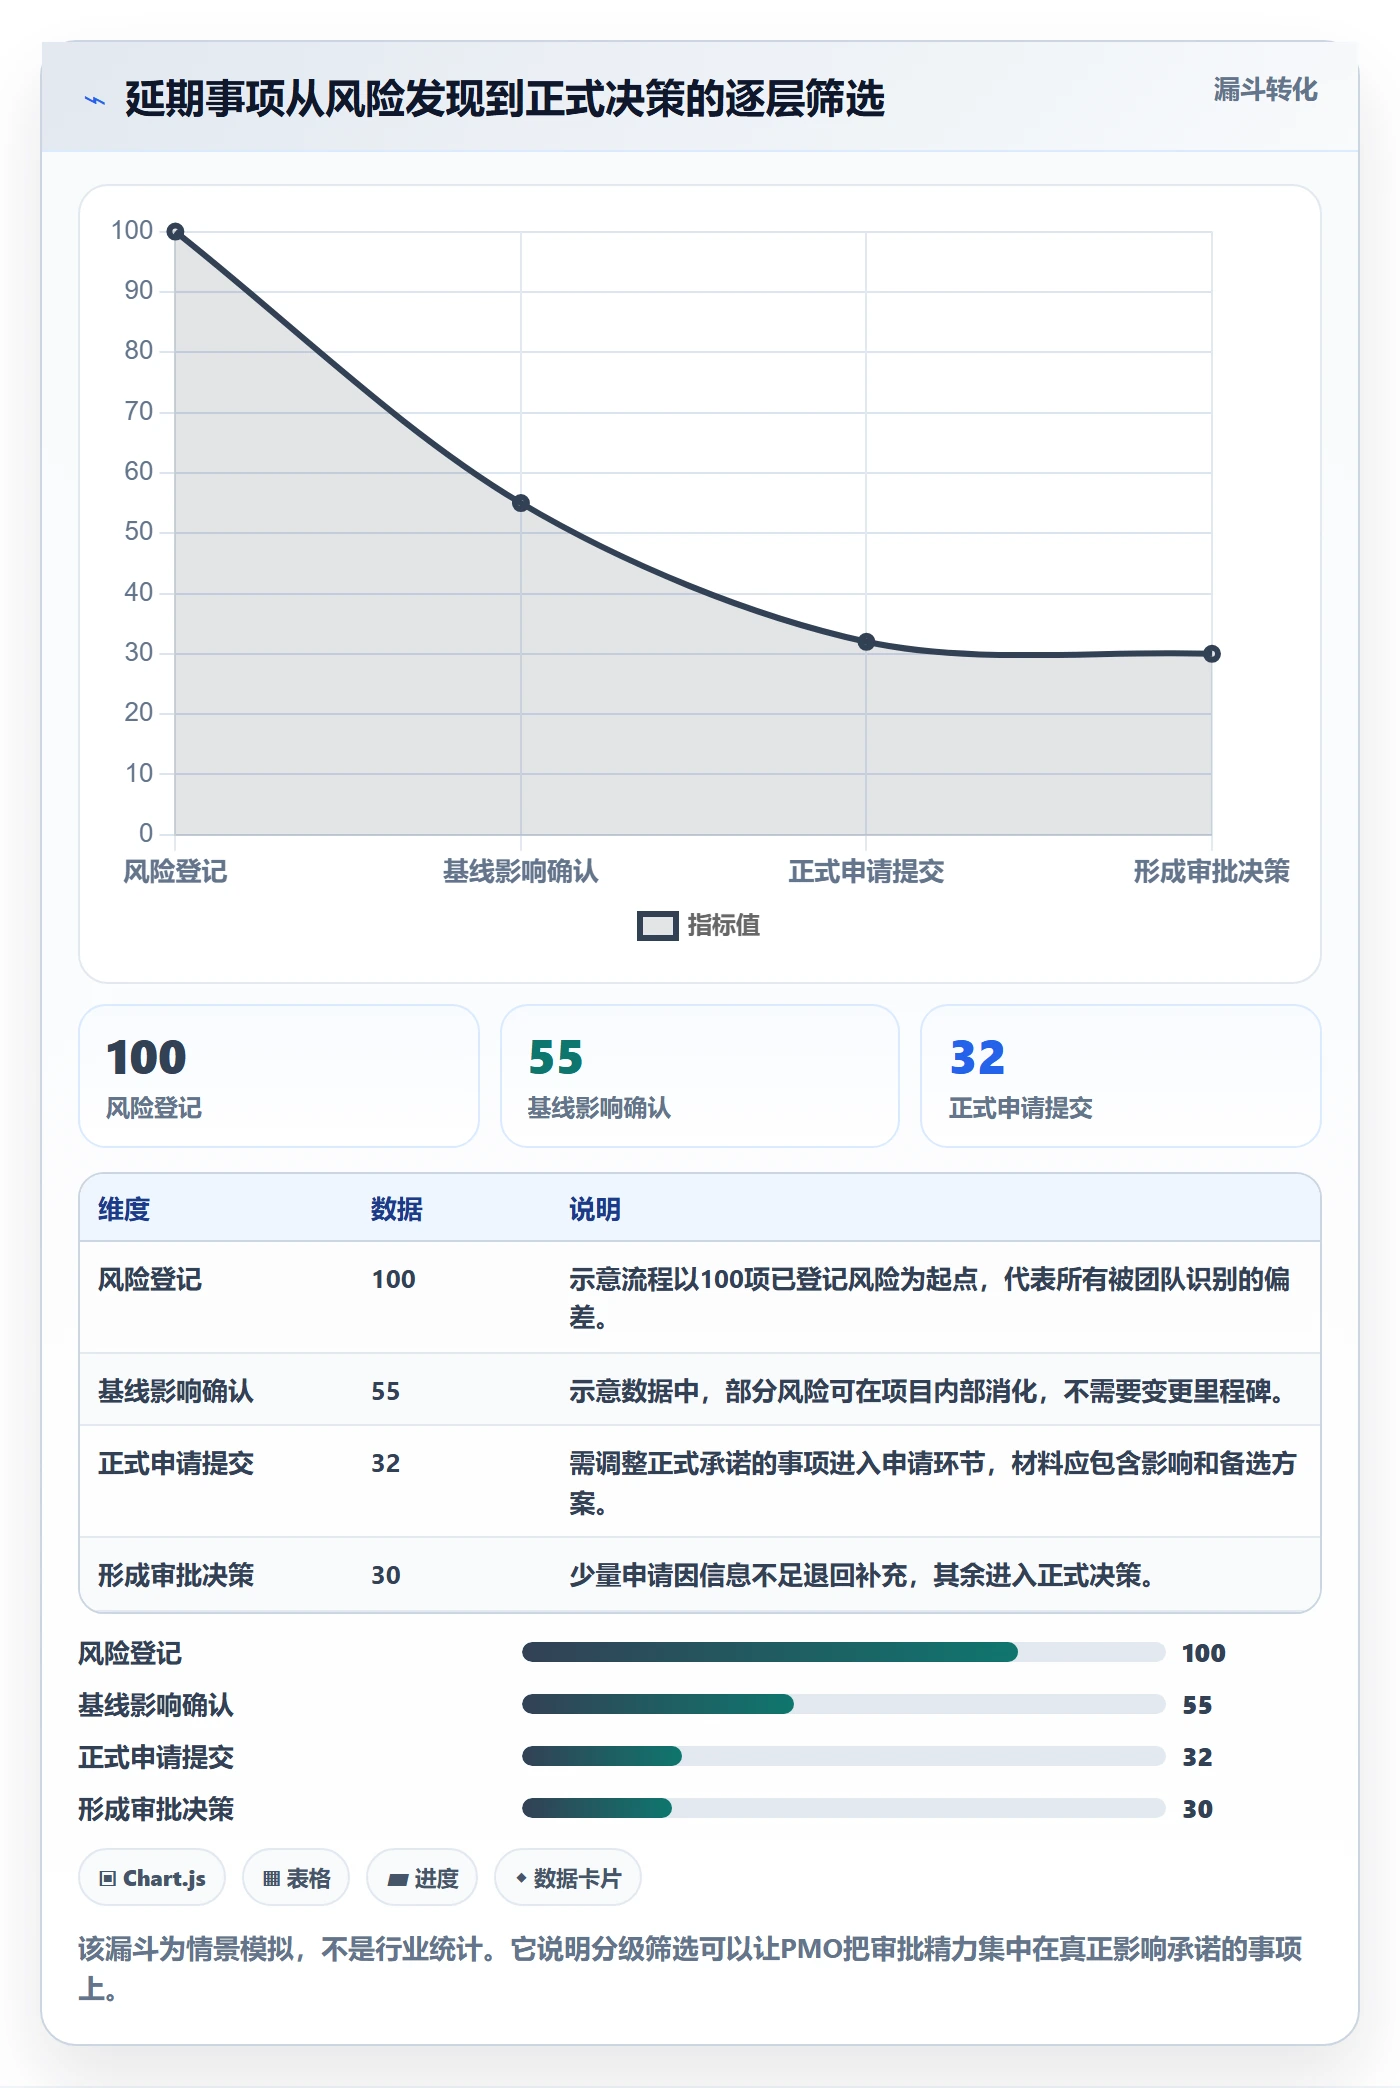Click the chart data point for 基线影响确认
Viewport: 1400px width, 2088px height.
521,503
